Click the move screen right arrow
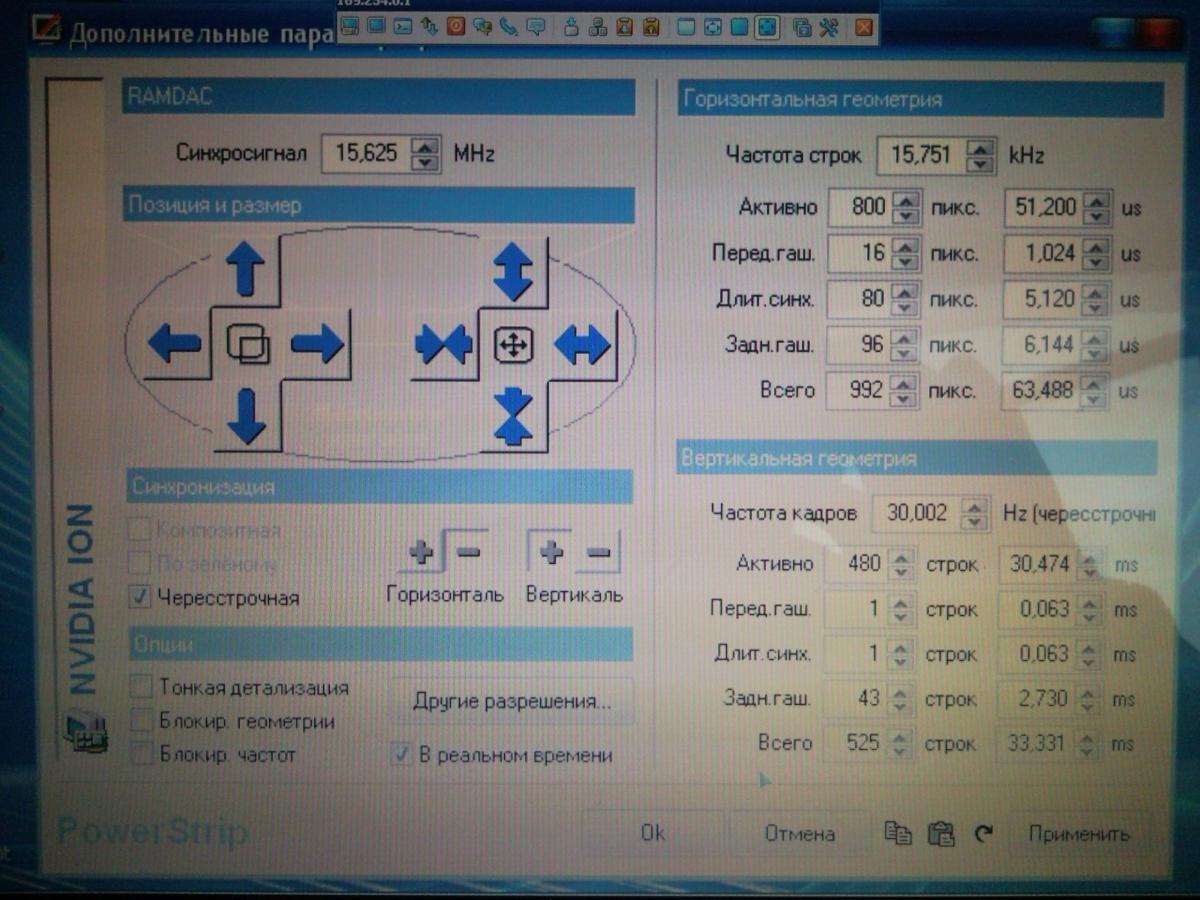The width and height of the screenshot is (1200, 900). pyautogui.click(x=317, y=344)
